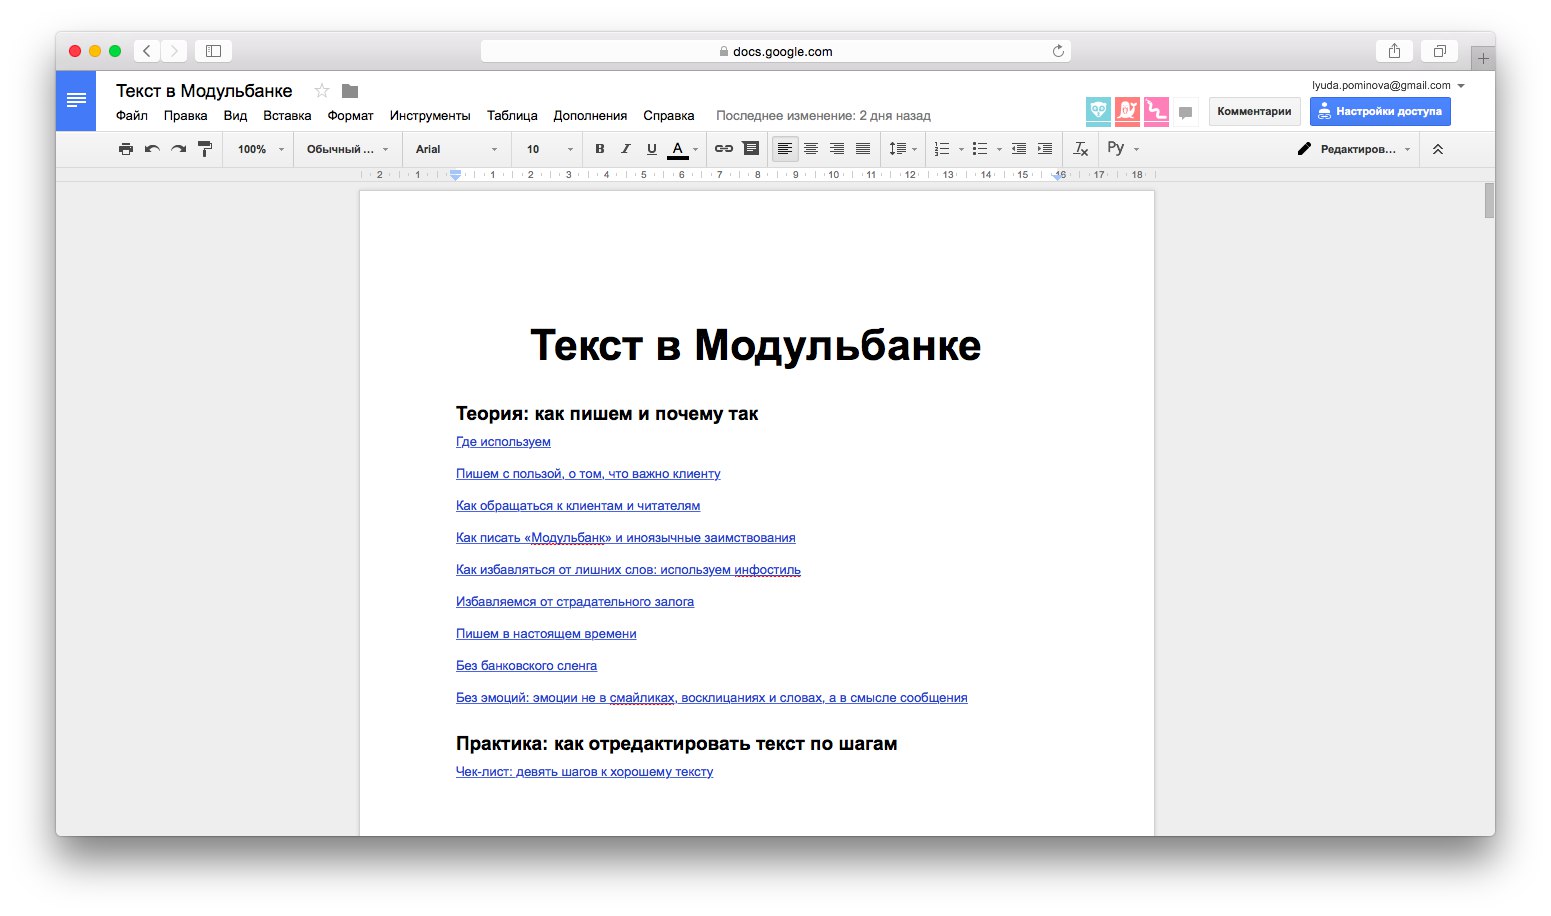Expand bulleted list options arrow
Screen dimensions: 1551x916
coord(999,149)
